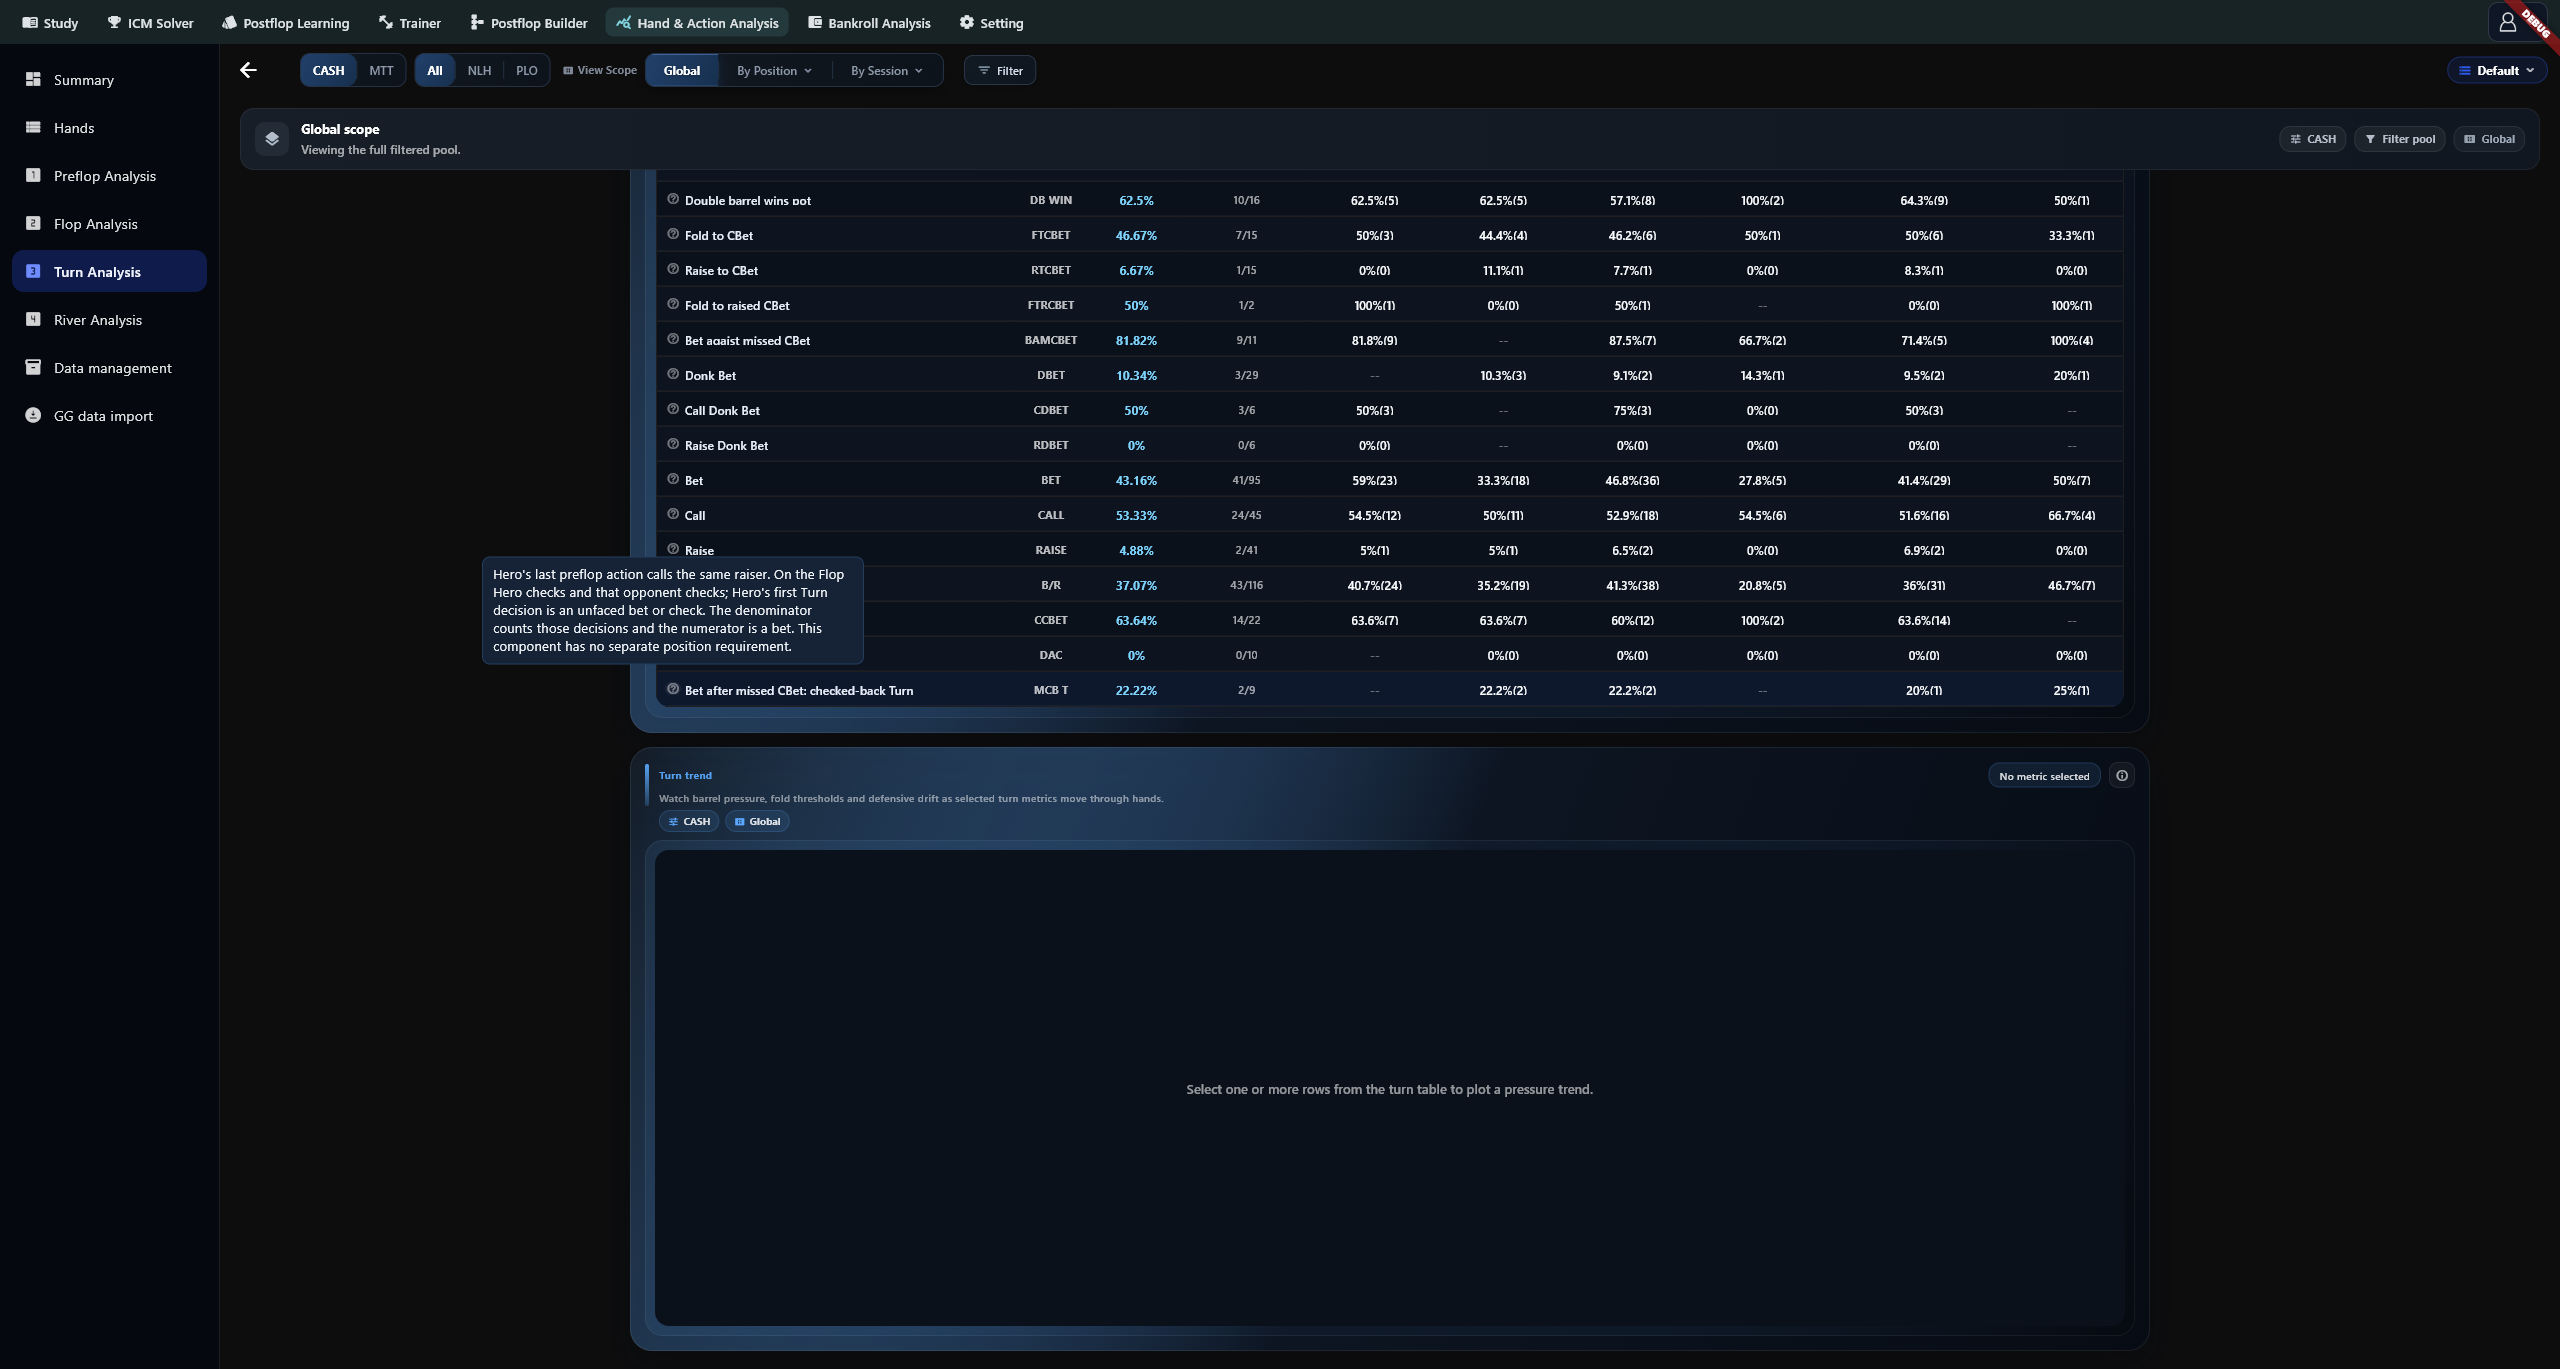Click help icon beside Fold to raised CBet
2560x1369 pixels.
[673, 304]
